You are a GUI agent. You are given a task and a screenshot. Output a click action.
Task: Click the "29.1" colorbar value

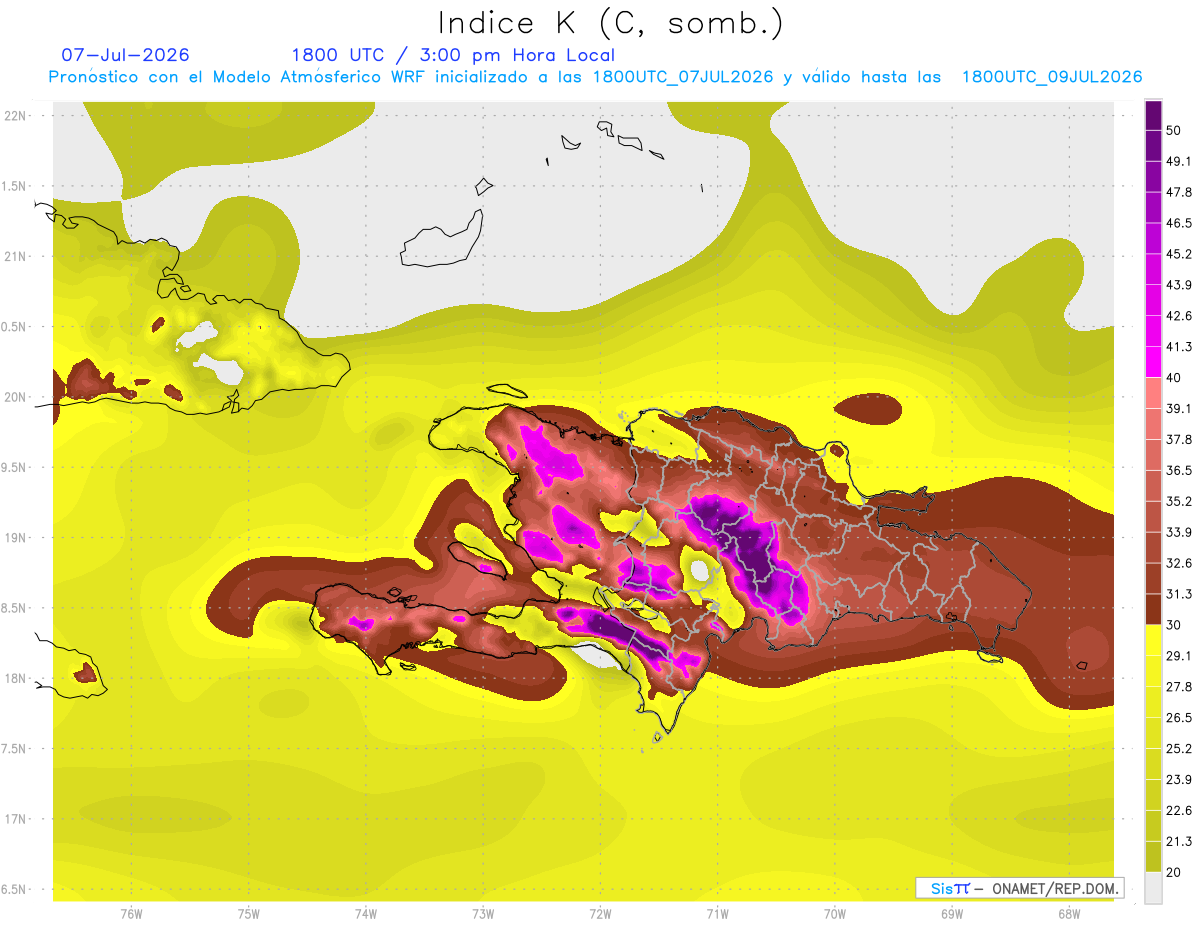[1179, 656]
